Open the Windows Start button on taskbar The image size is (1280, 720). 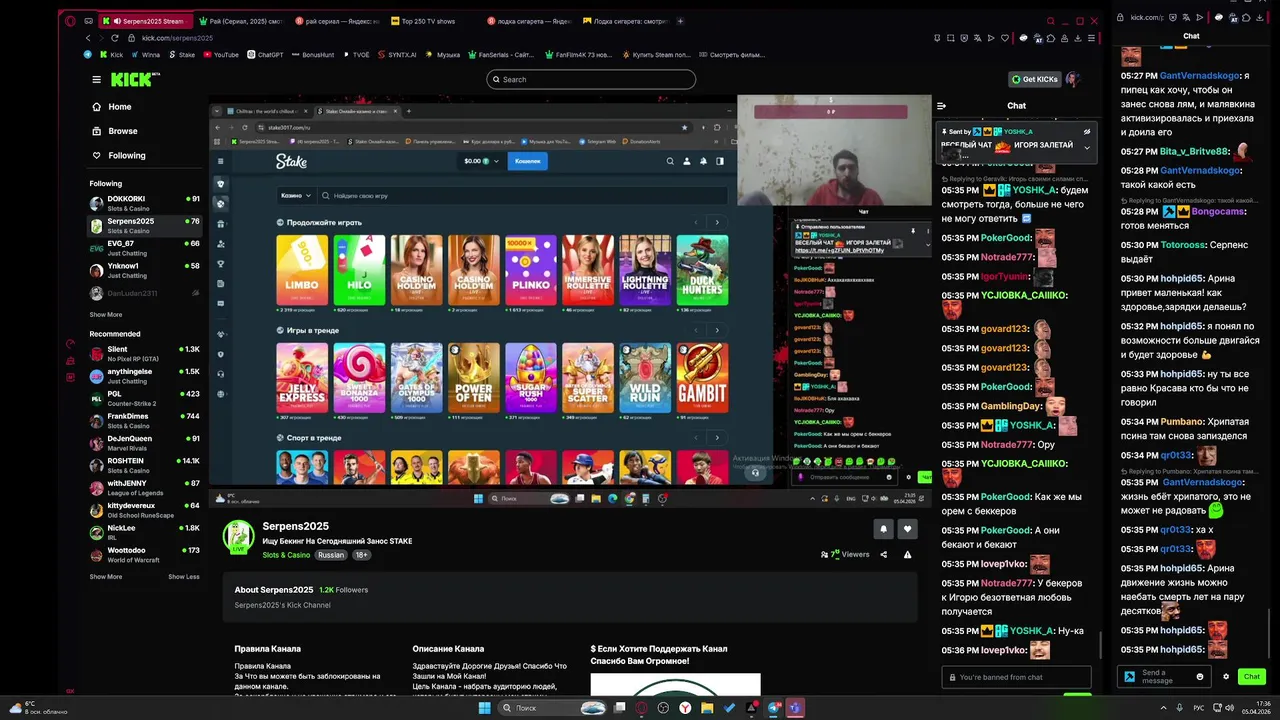pos(484,708)
